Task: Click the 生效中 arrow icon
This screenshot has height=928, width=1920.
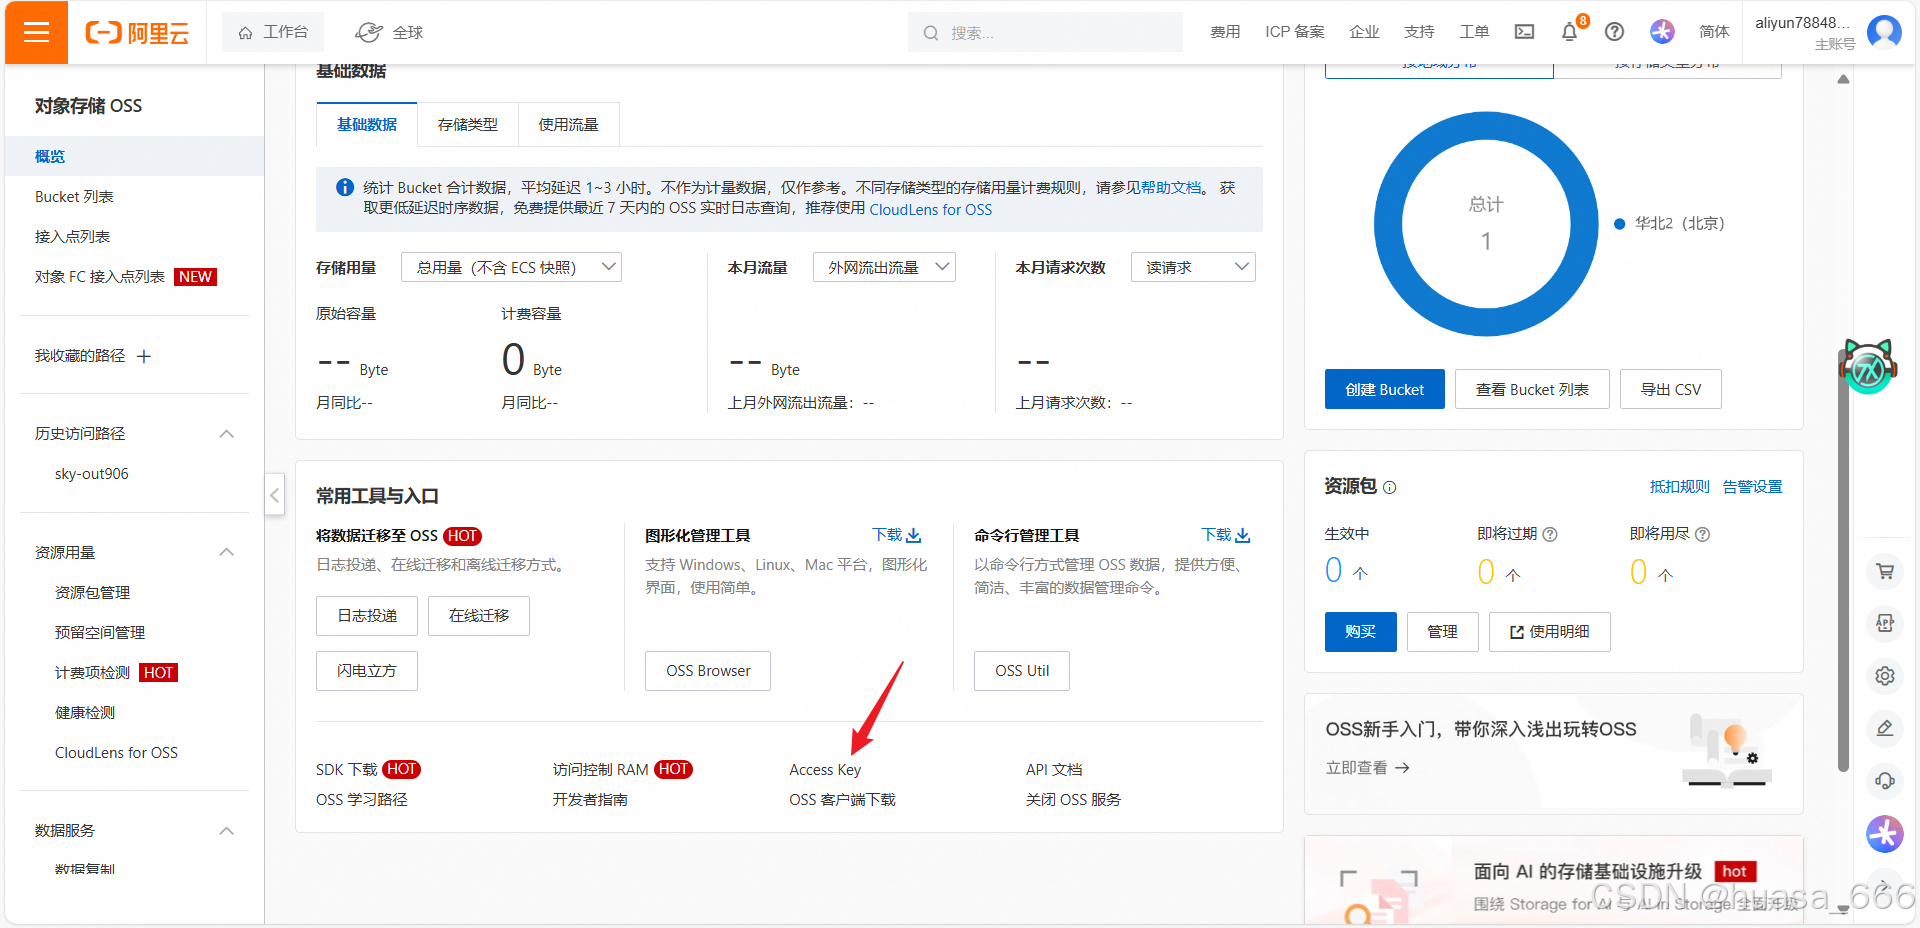Action: [1360, 574]
